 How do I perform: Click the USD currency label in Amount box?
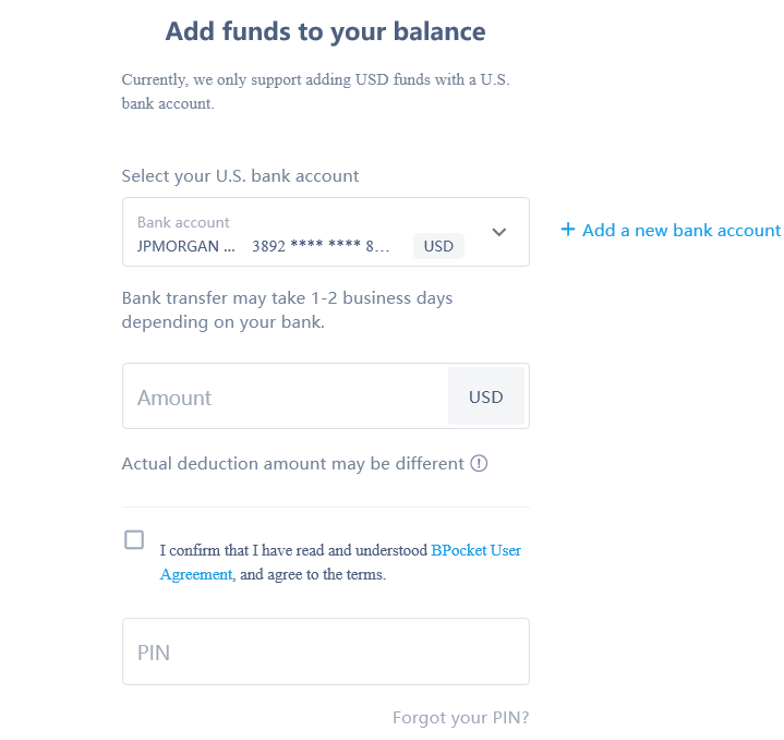[486, 397]
